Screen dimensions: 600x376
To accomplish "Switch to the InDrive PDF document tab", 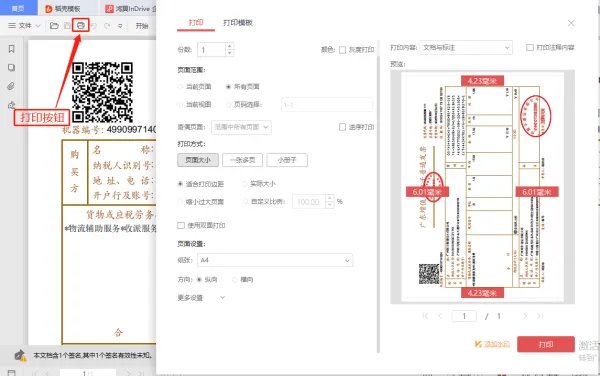I will [130, 8].
